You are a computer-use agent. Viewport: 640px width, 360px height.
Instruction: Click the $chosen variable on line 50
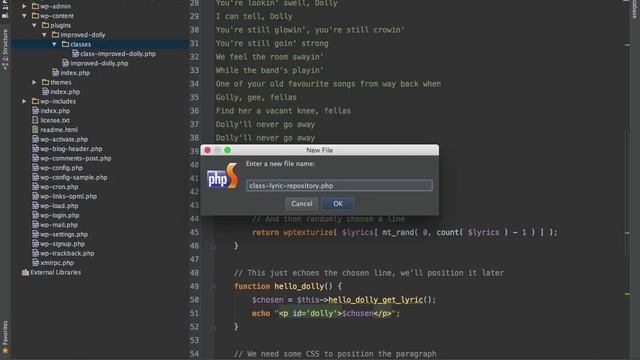tap(268, 300)
